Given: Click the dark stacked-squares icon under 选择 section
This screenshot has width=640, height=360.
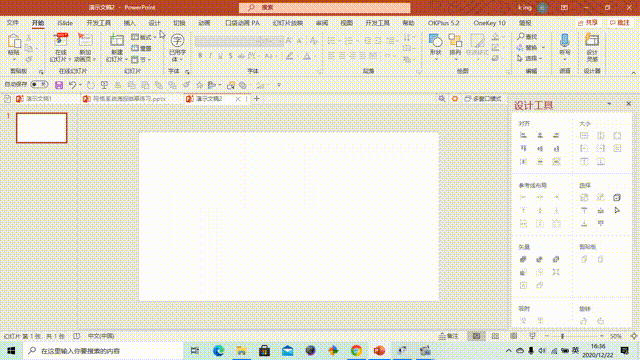Looking at the screenshot, I should (617, 198).
